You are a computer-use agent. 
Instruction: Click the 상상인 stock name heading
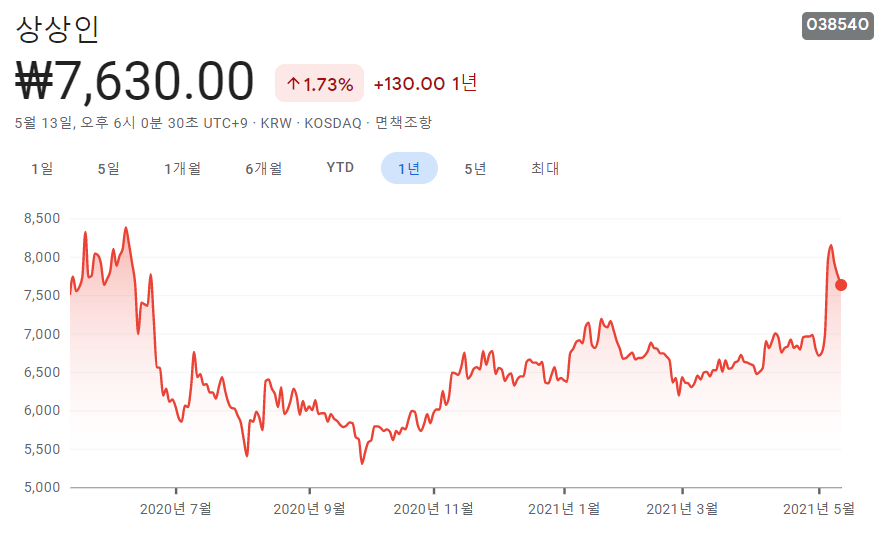point(58,29)
